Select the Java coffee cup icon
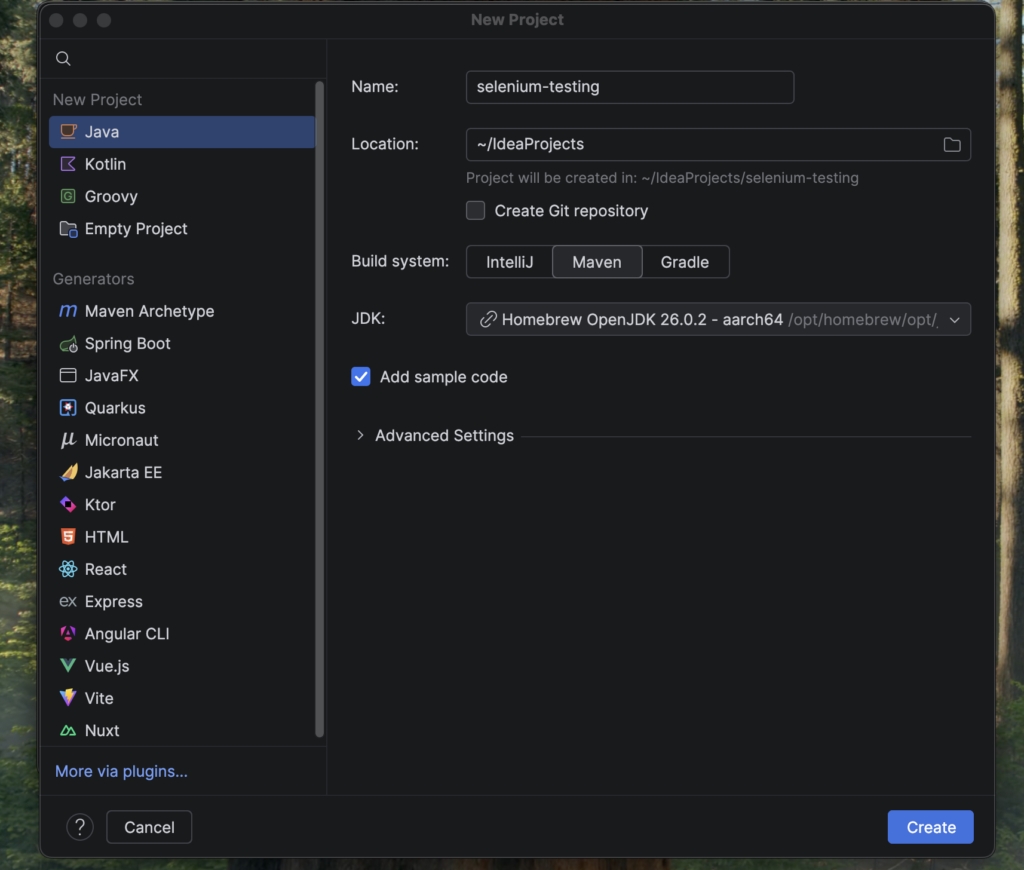The width and height of the screenshot is (1024, 870). (68, 132)
